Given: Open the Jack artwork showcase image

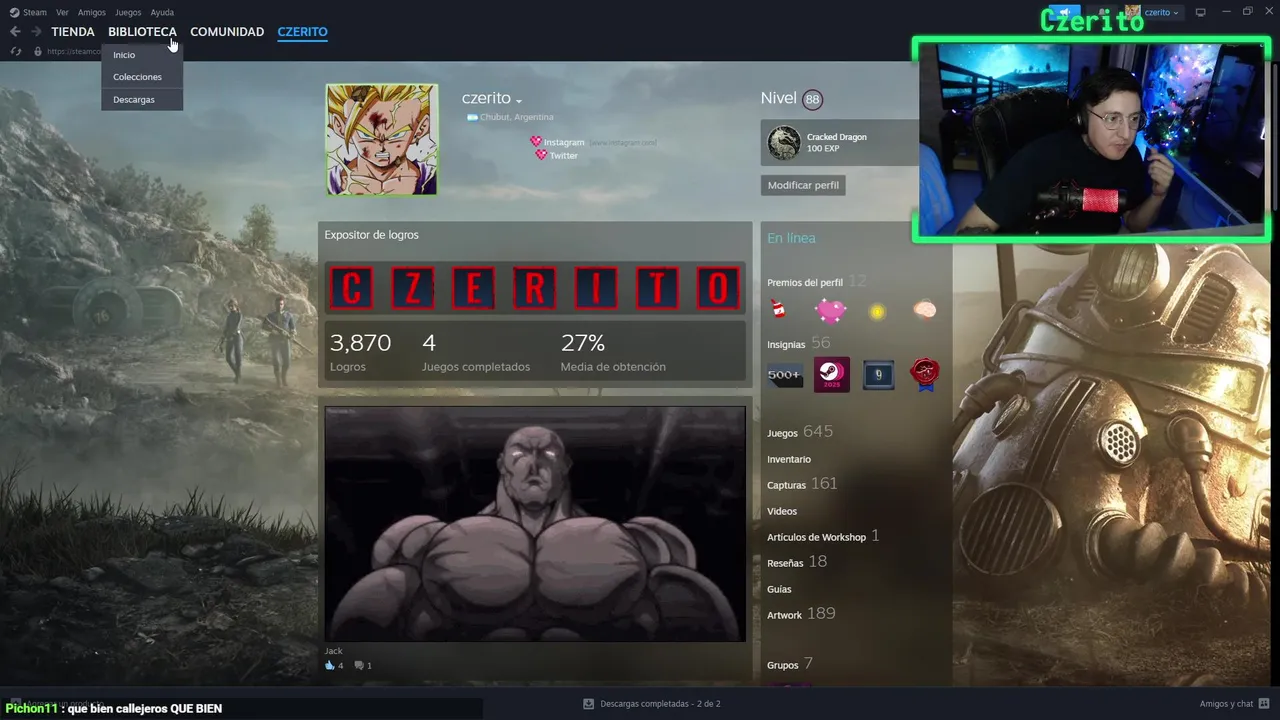Looking at the screenshot, I should (x=535, y=523).
